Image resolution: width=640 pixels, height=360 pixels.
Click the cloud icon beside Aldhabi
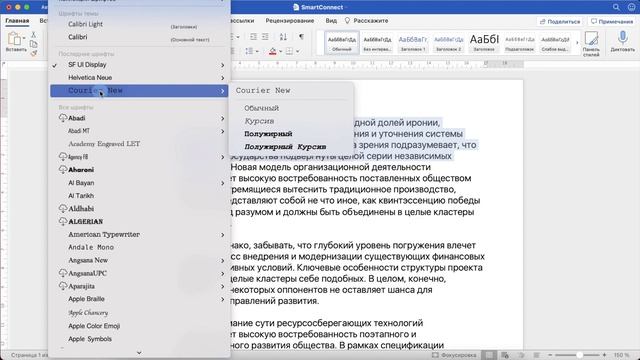[x=62, y=208]
